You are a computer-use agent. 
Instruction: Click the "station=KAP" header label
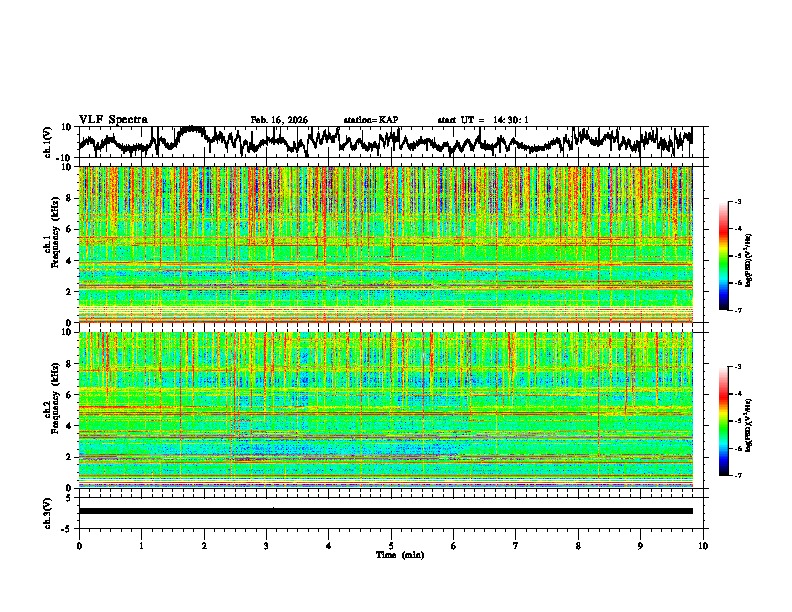coord(371,120)
